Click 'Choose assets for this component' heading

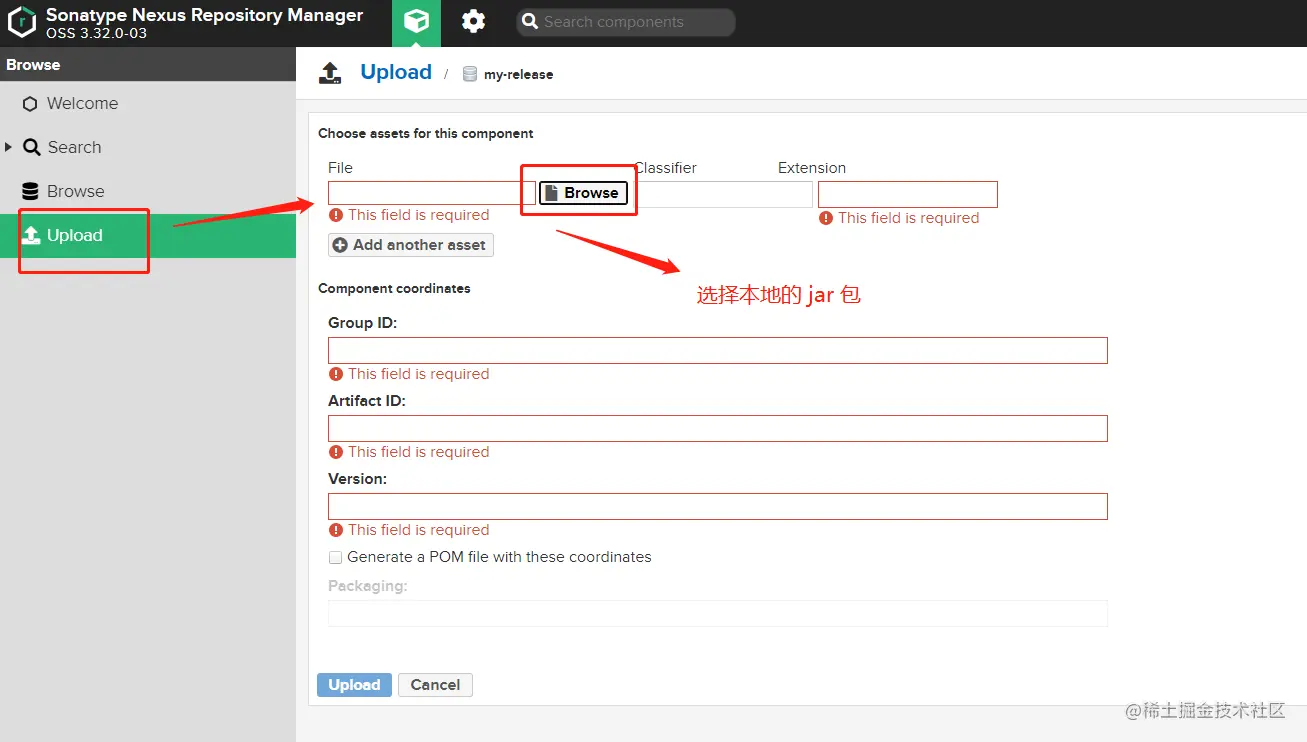(x=426, y=133)
